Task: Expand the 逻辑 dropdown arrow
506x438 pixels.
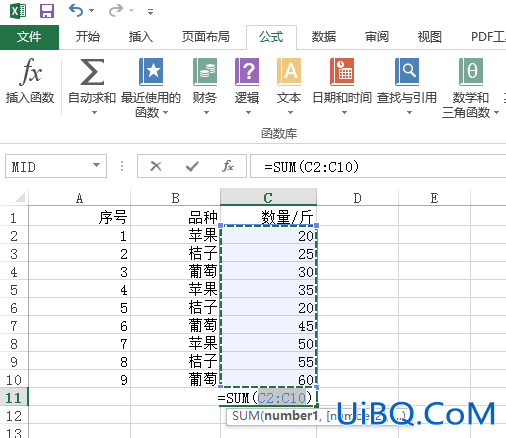Action: (248, 113)
